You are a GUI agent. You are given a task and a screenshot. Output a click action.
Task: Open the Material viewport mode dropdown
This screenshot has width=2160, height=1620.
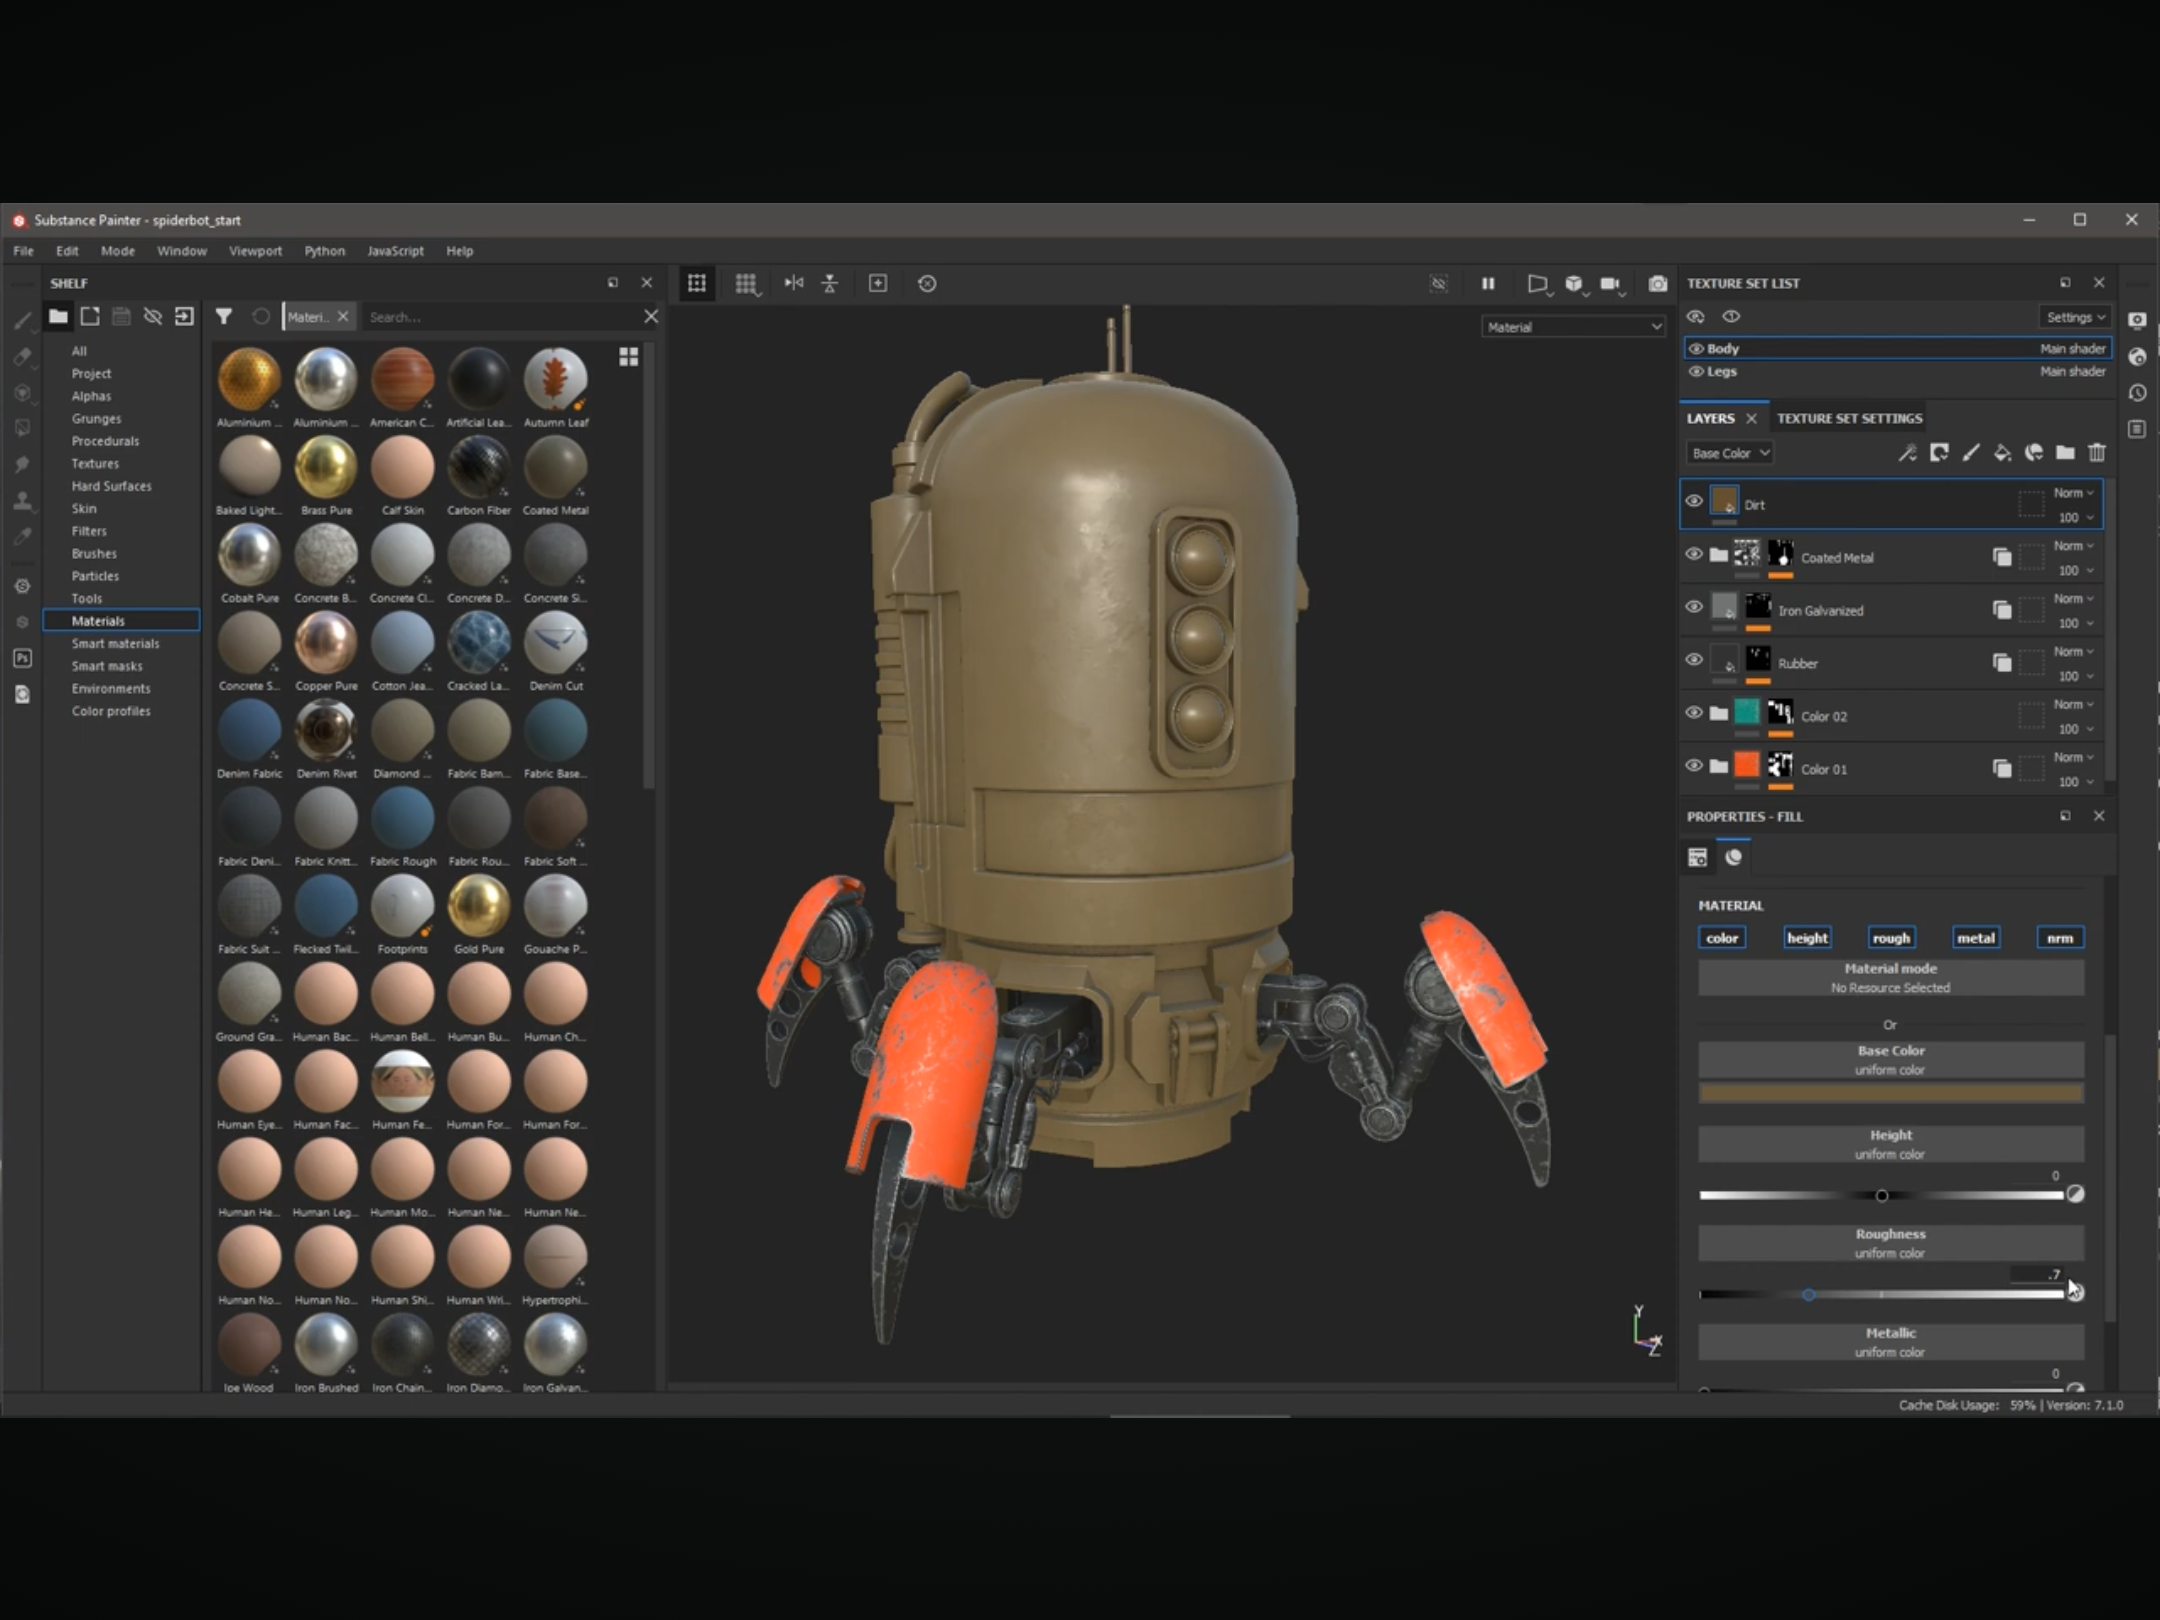[1573, 327]
